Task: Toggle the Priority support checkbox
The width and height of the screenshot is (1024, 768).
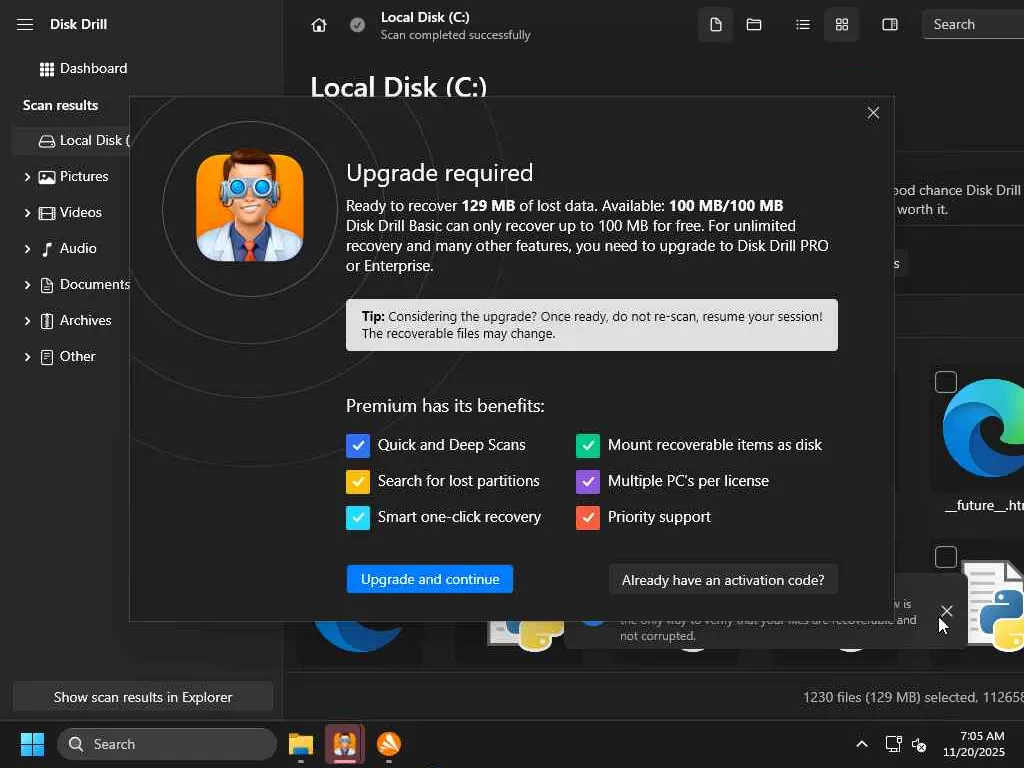Action: [x=588, y=517]
